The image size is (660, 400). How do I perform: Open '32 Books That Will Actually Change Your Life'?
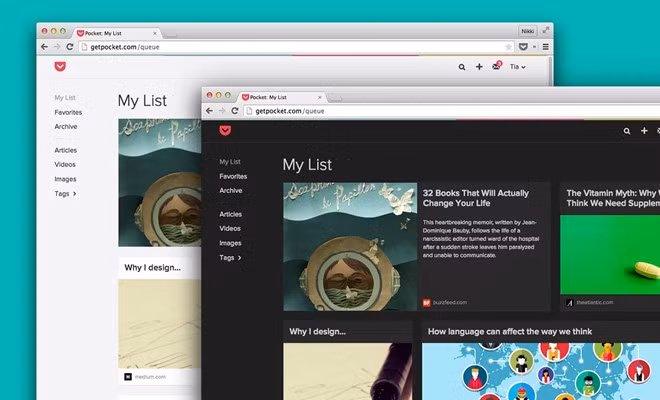click(x=476, y=198)
